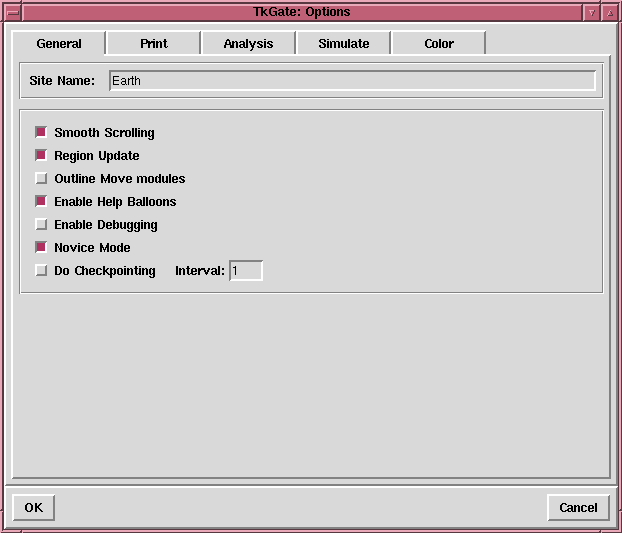Open the Analysis tab

coord(248,43)
